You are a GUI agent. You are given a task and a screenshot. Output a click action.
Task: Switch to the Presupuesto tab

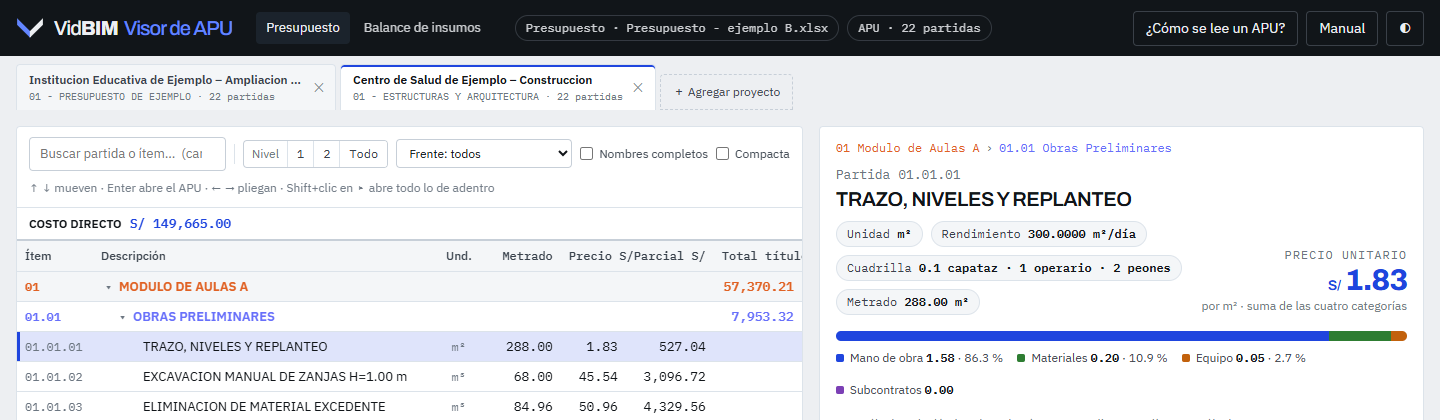click(x=304, y=28)
